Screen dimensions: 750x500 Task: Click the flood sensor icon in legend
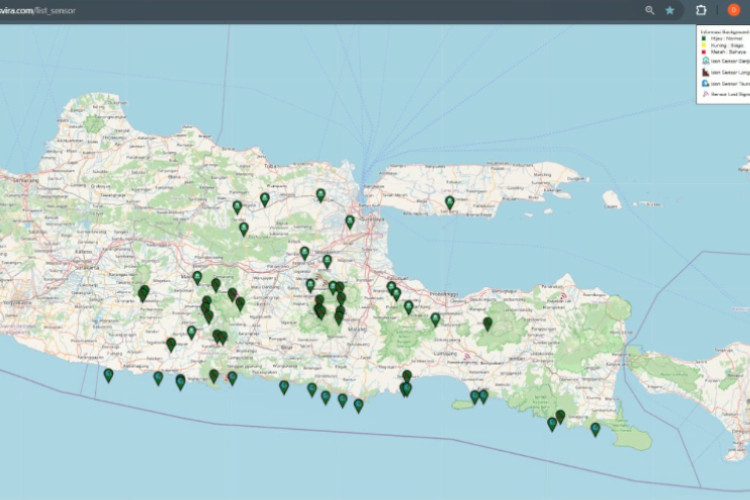pyautogui.click(x=706, y=60)
